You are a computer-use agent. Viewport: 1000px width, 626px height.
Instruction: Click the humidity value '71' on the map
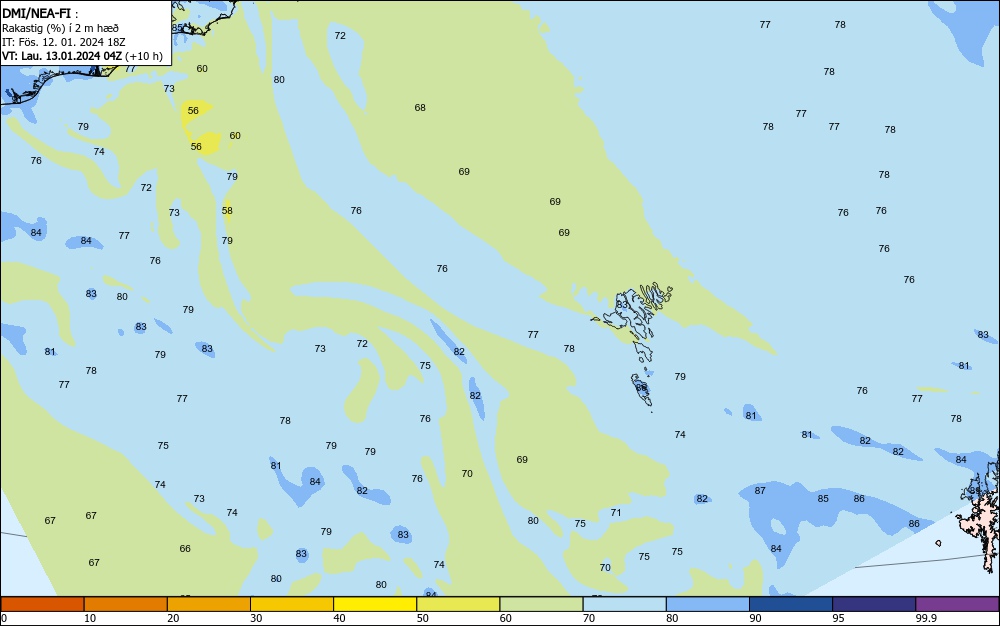[x=615, y=513]
